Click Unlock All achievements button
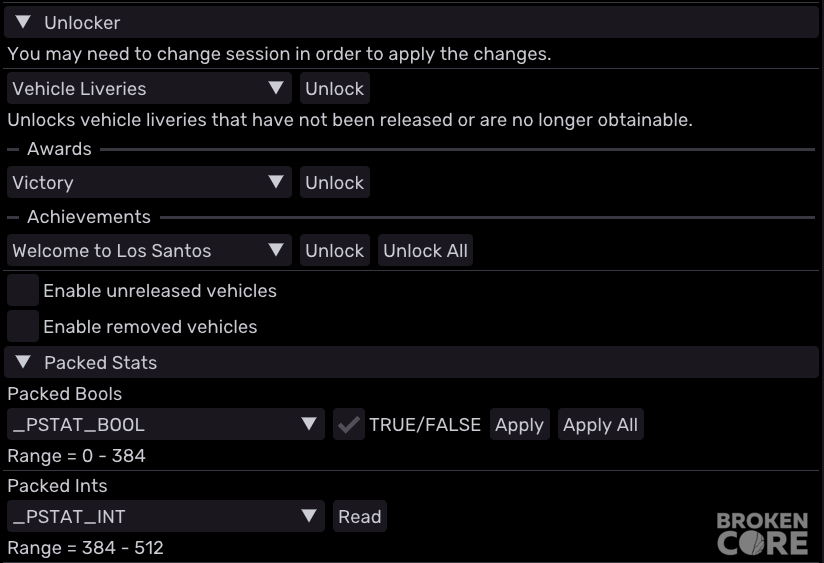 pyautogui.click(x=425, y=250)
